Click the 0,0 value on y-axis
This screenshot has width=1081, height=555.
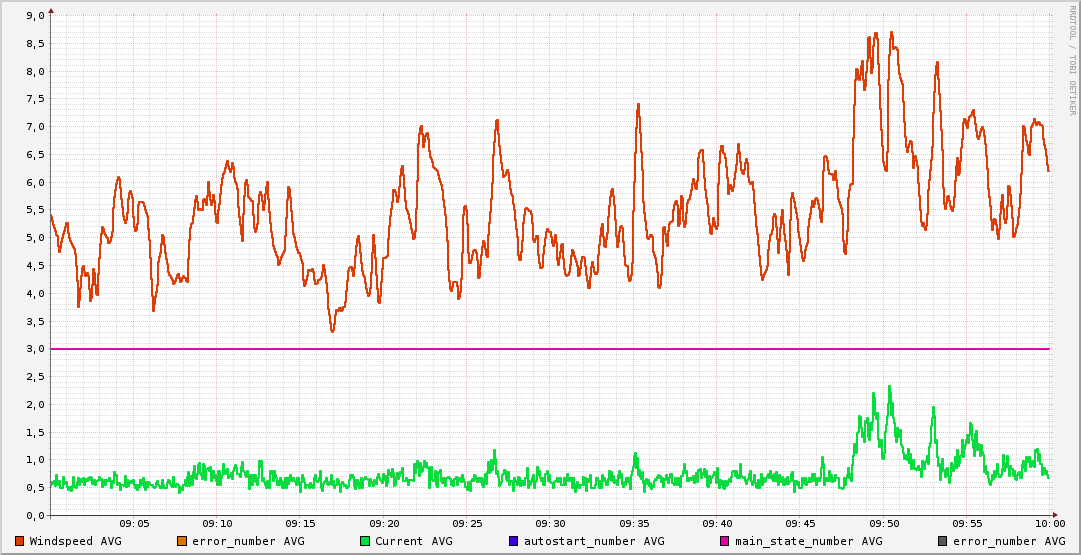(34, 515)
